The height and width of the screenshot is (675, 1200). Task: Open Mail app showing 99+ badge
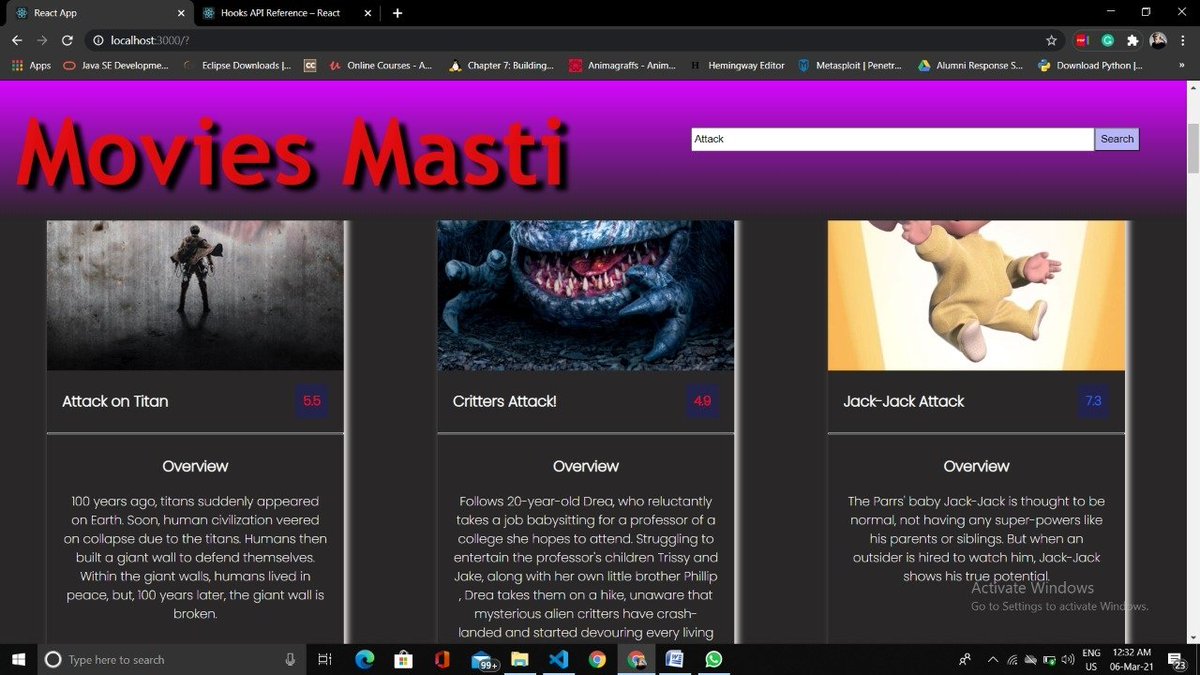pos(483,659)
